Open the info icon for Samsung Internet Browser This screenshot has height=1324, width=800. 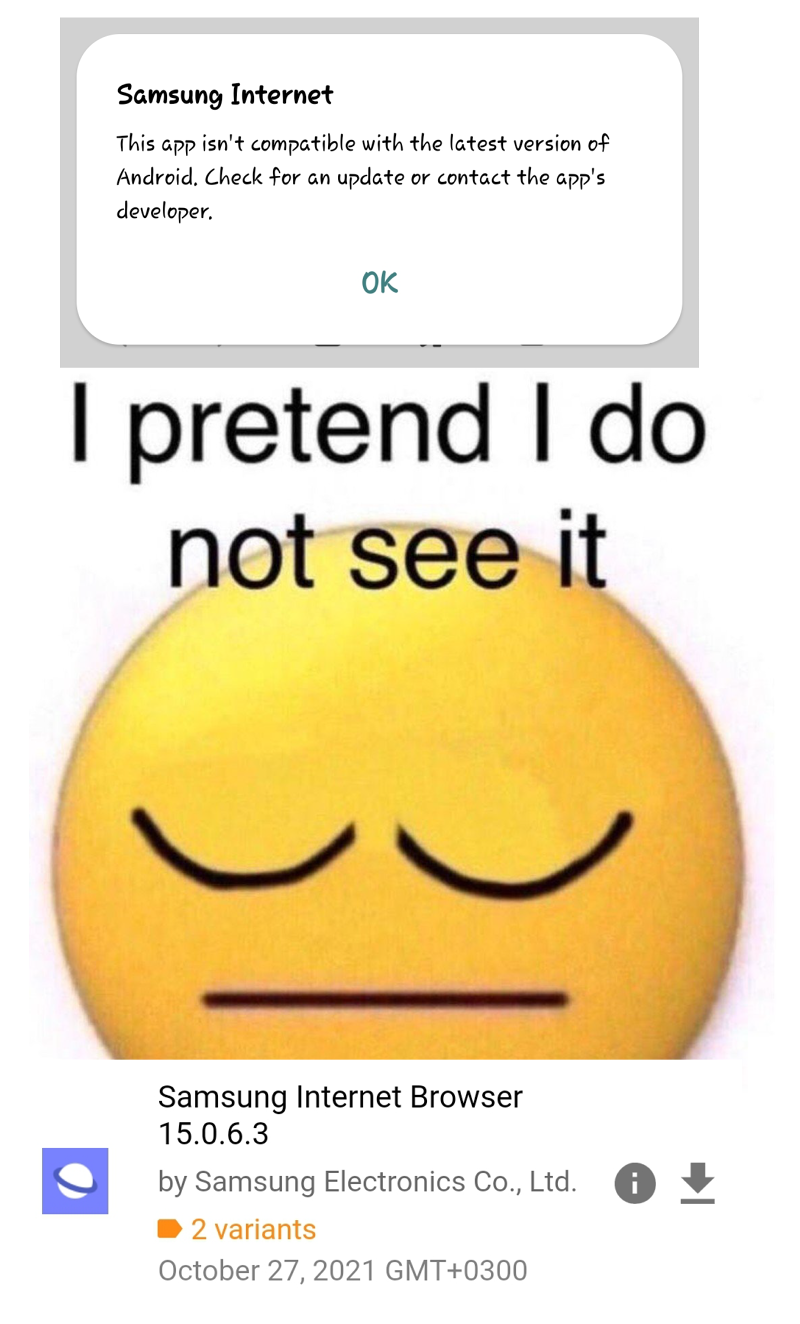(635, 1184)
